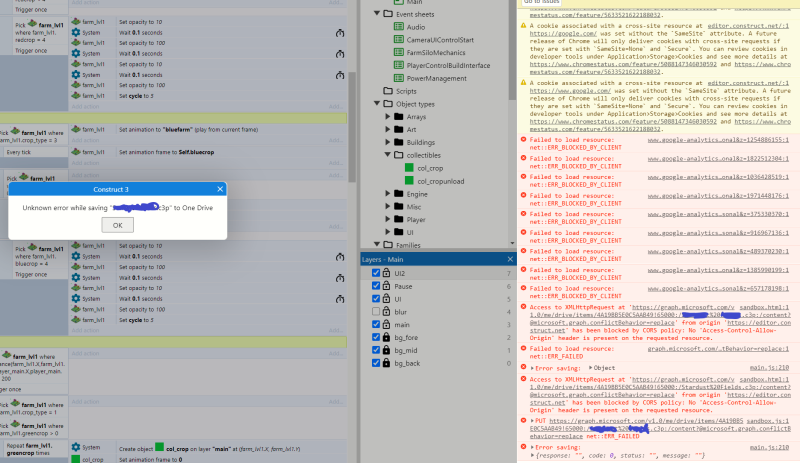Collapse the Event sheets folder

[377, 14]
